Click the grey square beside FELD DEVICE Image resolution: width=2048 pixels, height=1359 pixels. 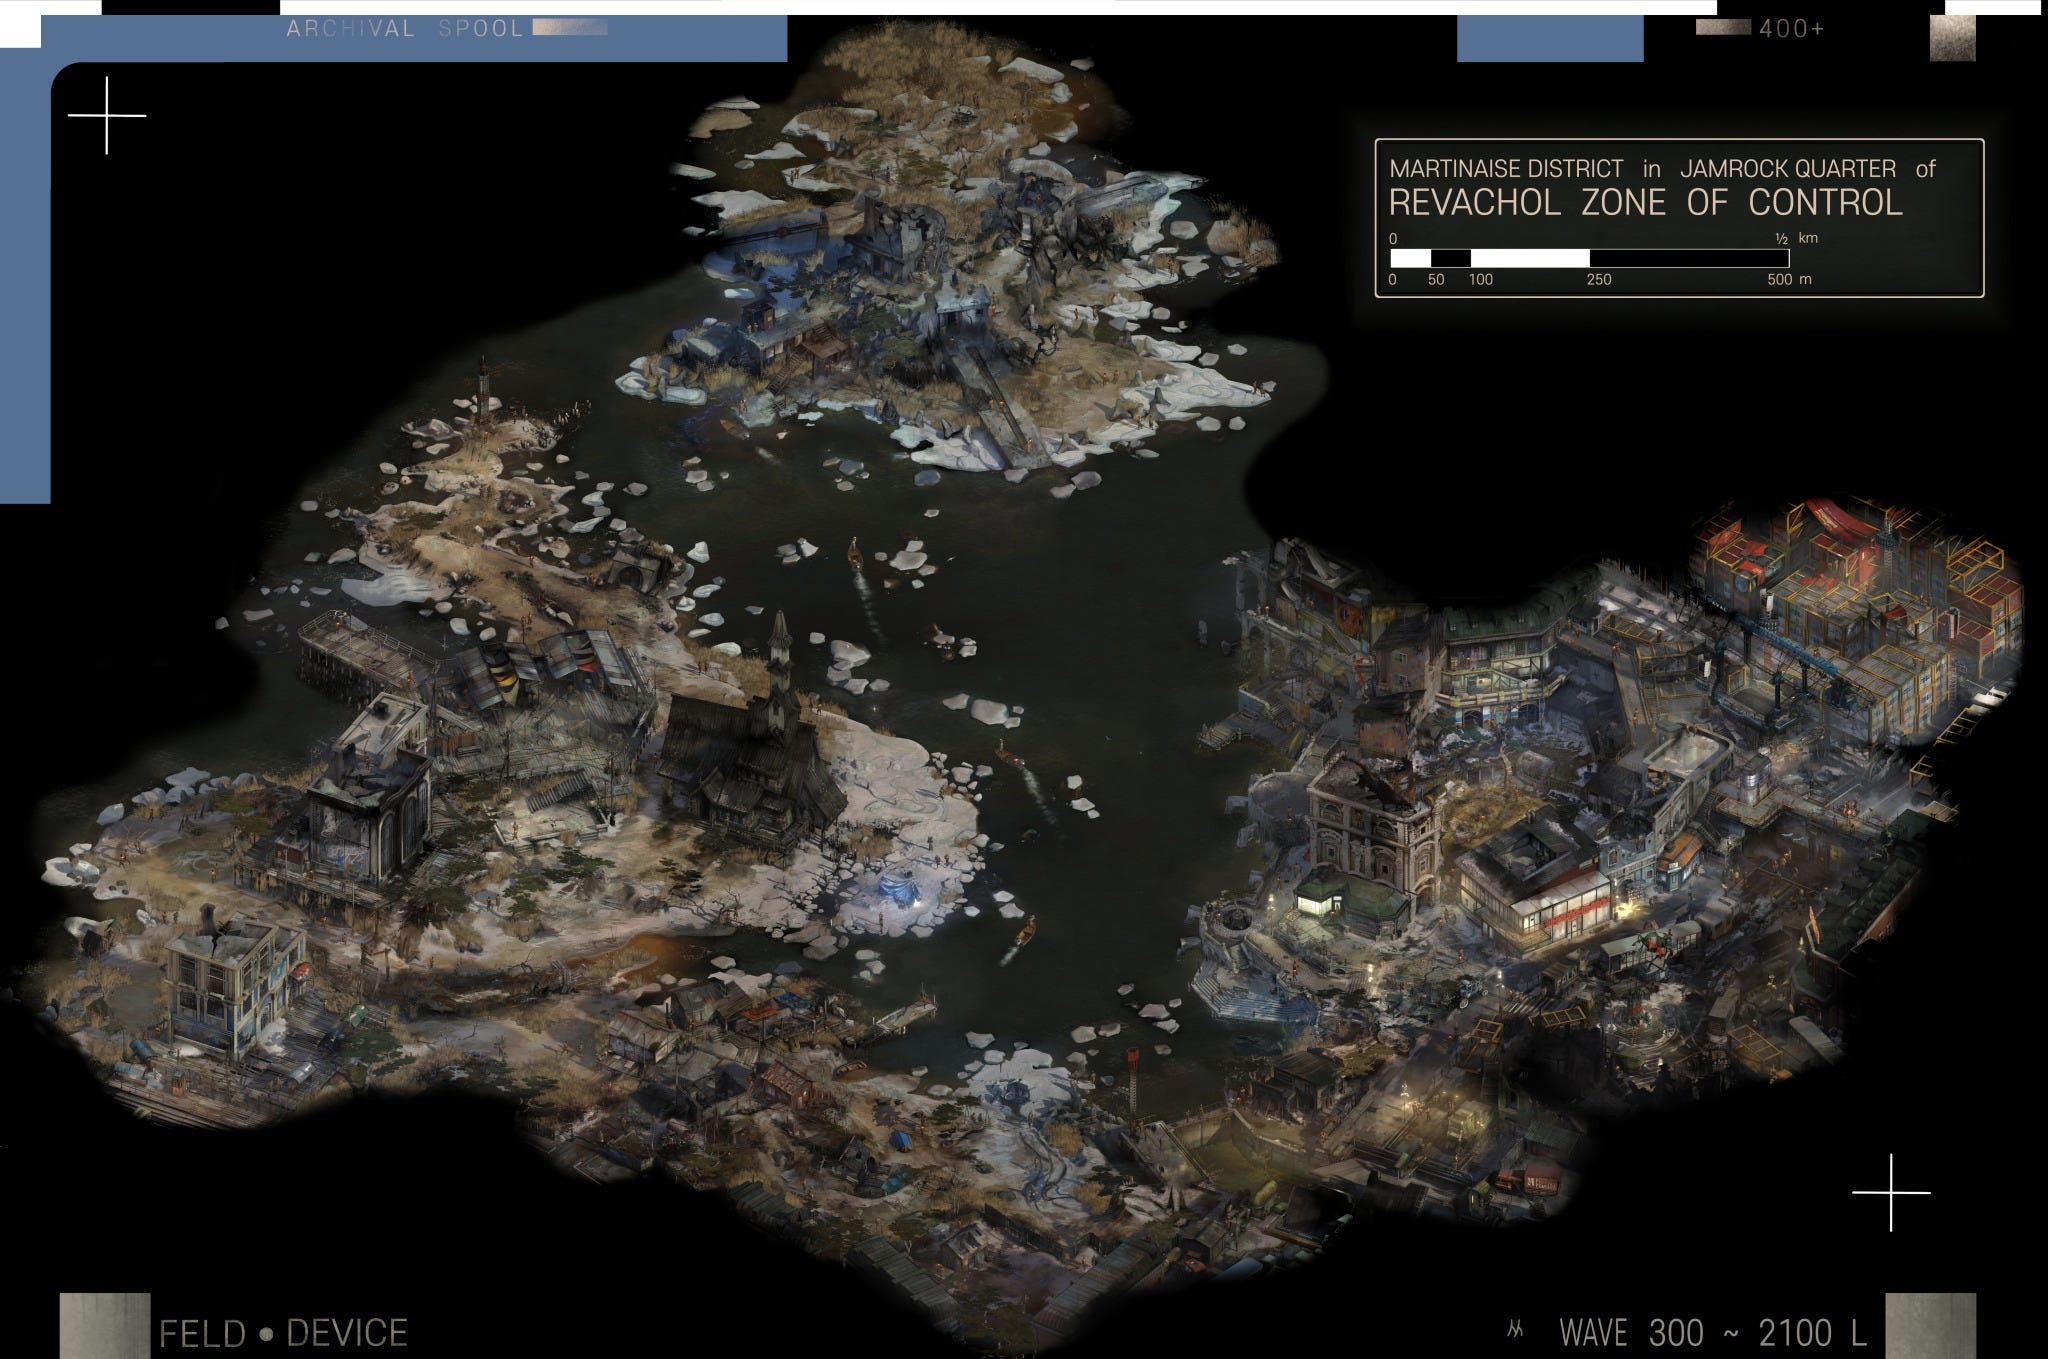pyautogui.click(x=105, y=1323)
